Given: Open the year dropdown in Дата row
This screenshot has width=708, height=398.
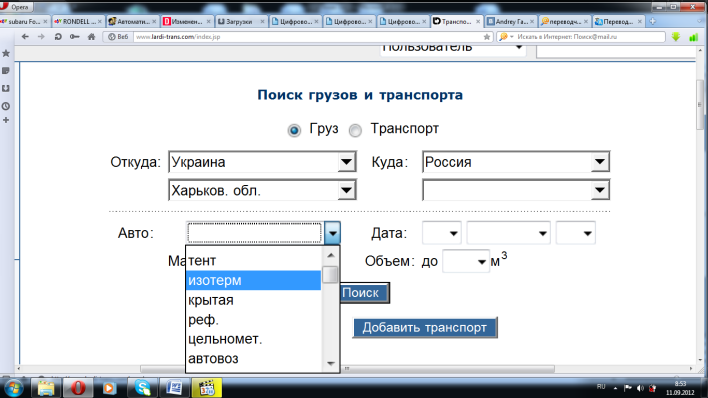Looking at the screenshot, I should (x=576, y=233).
